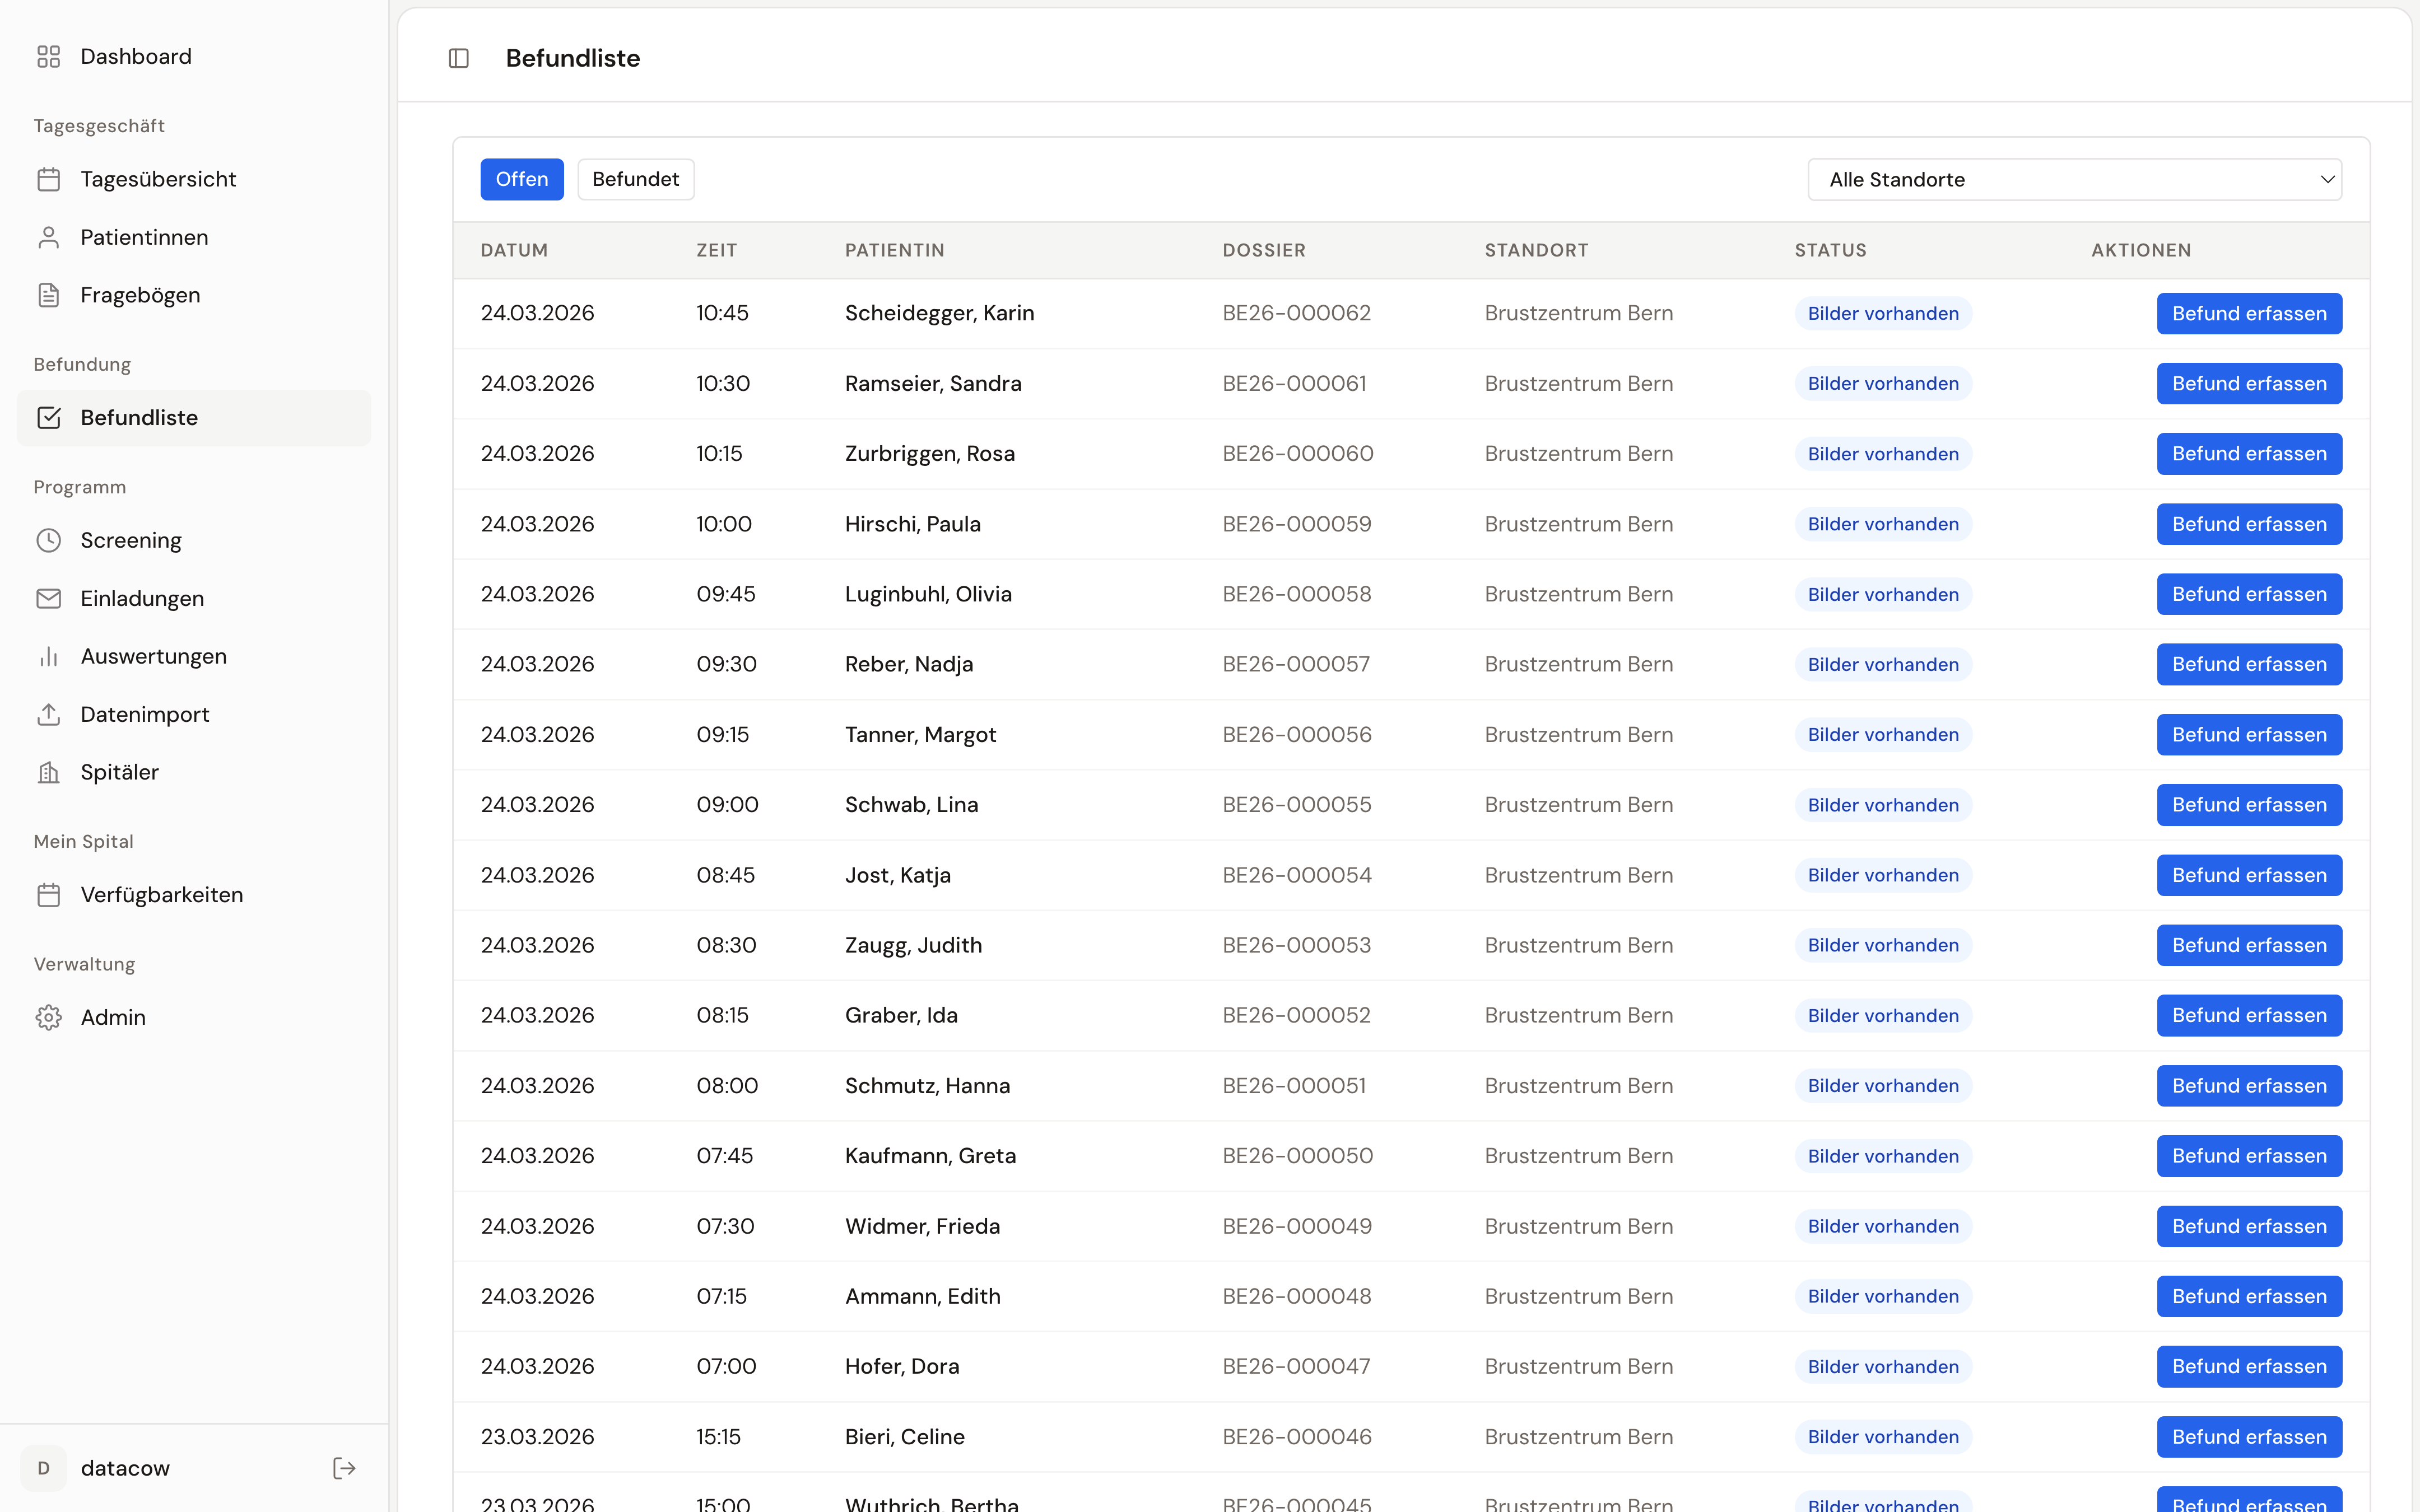Viewport: 2420px width, 1512px height.
Task: Open Tagesübersicht in the sidebar
Action: [x=158, y=179]
